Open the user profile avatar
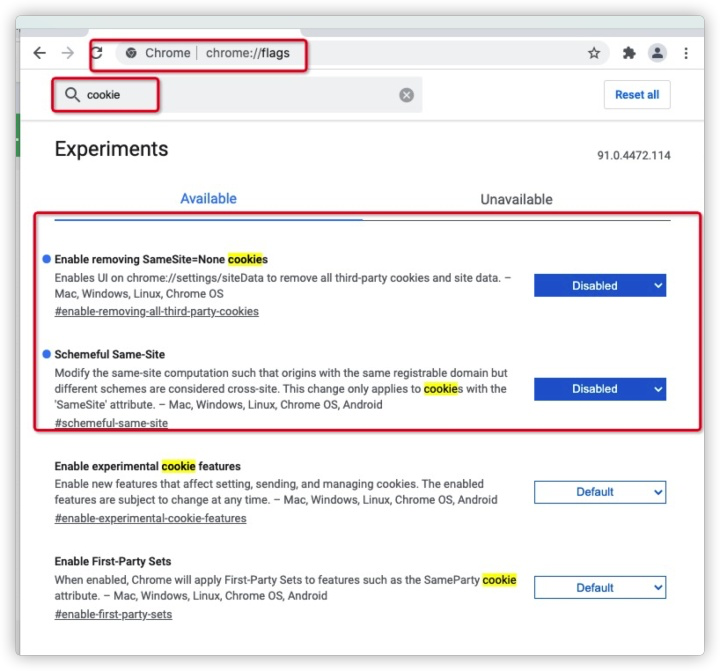The image size is (720, 671). pyautogui.click(x=657, y=53)
